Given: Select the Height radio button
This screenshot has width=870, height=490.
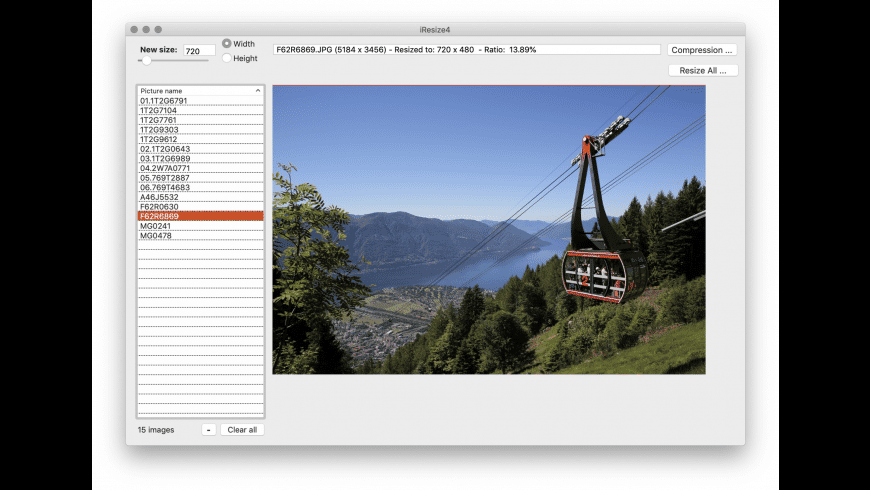Looking at the screenshot, I should (x=227, y=58).
